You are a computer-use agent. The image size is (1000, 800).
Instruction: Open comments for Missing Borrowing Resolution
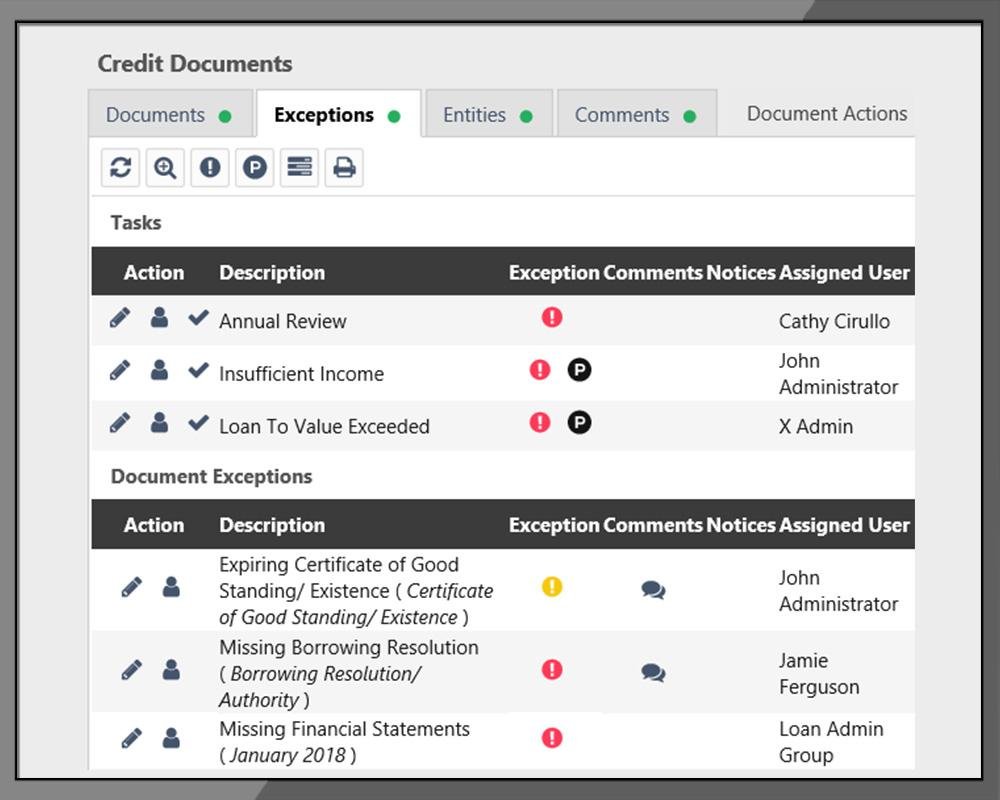pyautogui.click(x=653, y=672)
